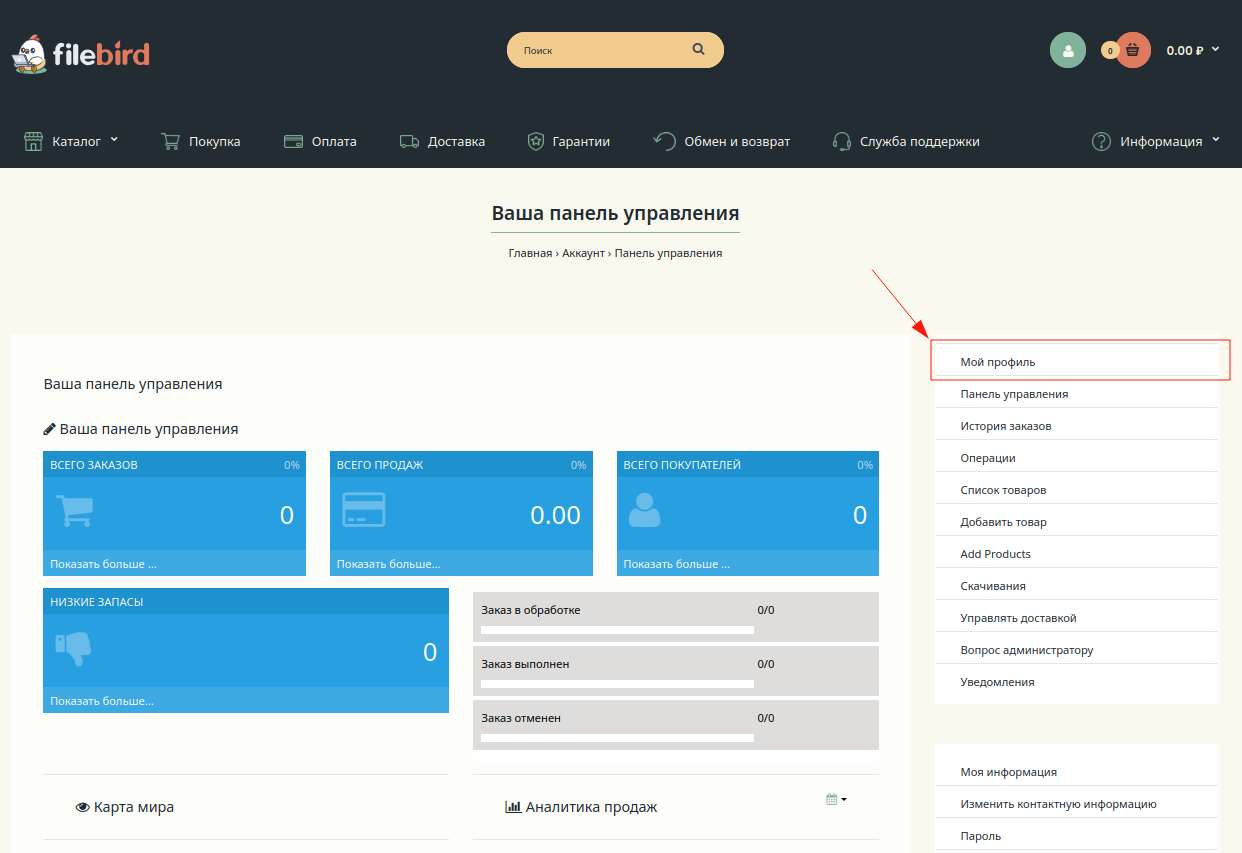Open the shopping cart basket icon
The width and height of the screenshot is (1242, 853).
pos(1132,50)
